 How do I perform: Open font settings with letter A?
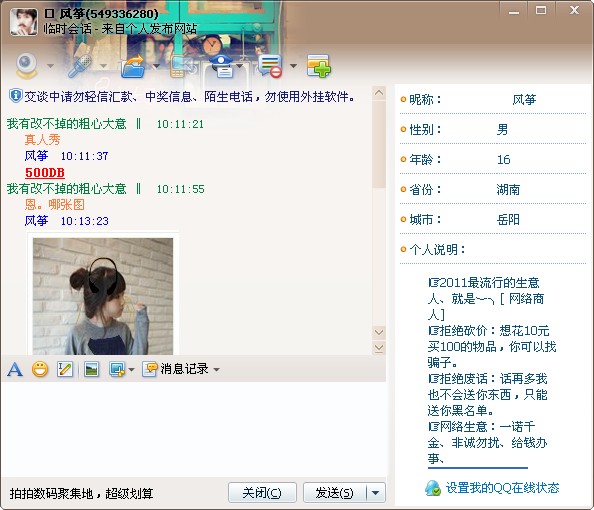pos(14,369)
